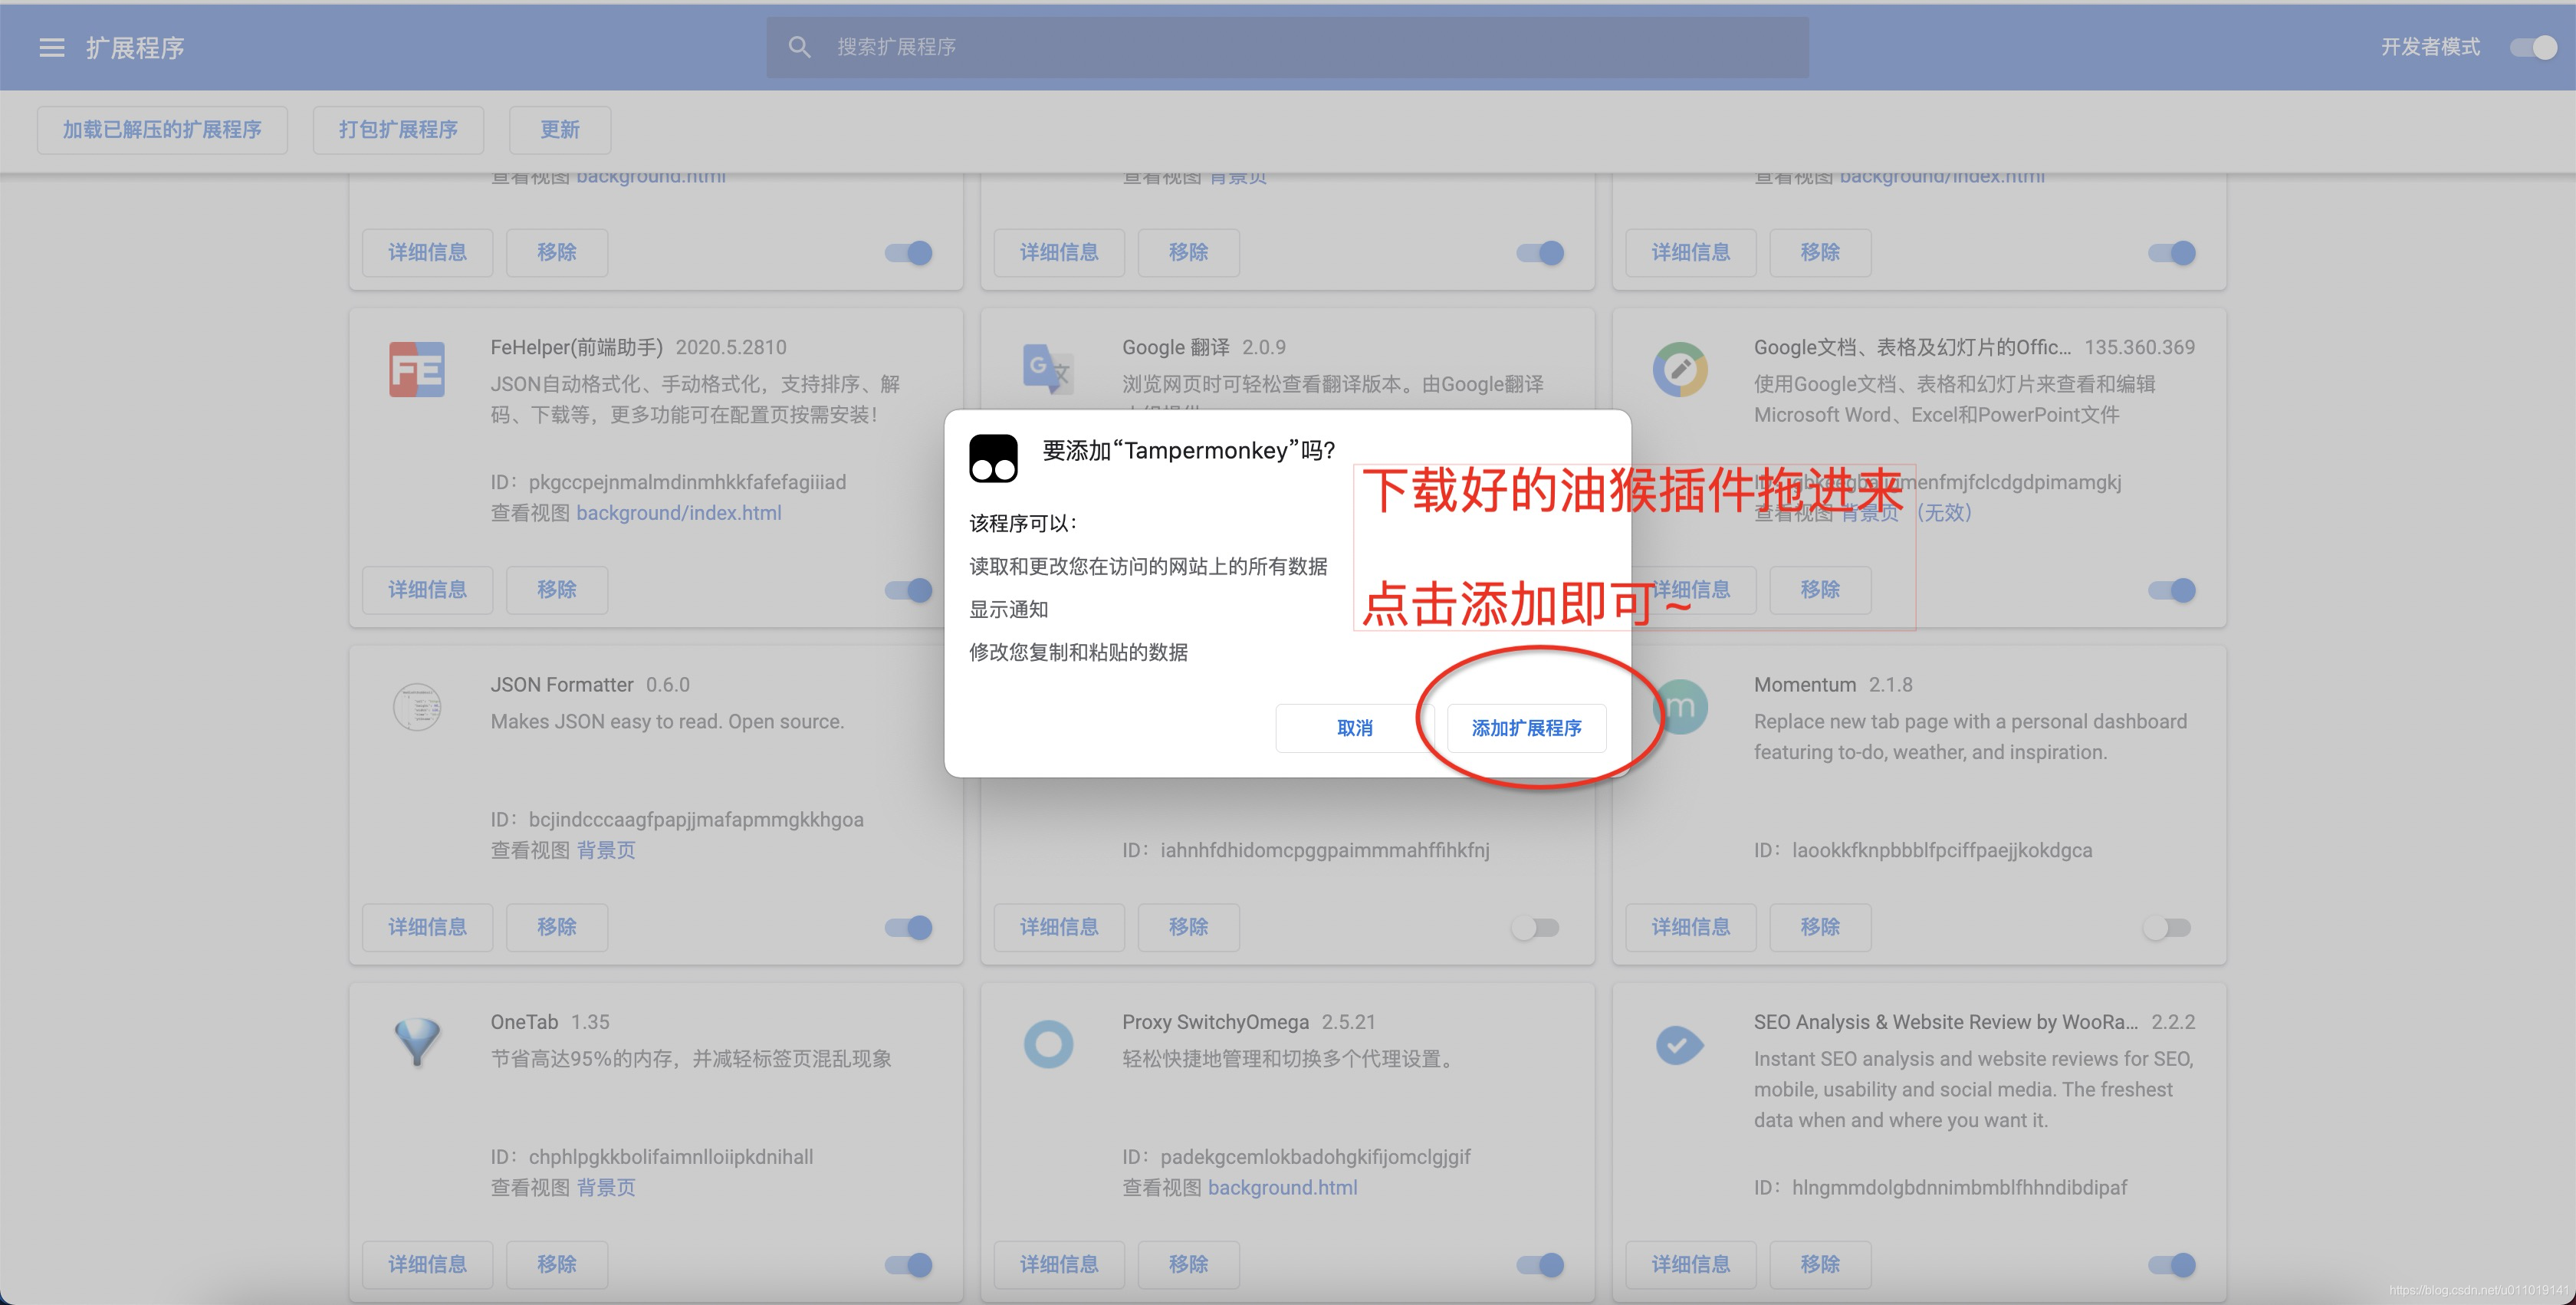This screenshot has width=2576, height=1305.
Task: Turn off the OneTab extension toggle
Action: pos(908,1265)
